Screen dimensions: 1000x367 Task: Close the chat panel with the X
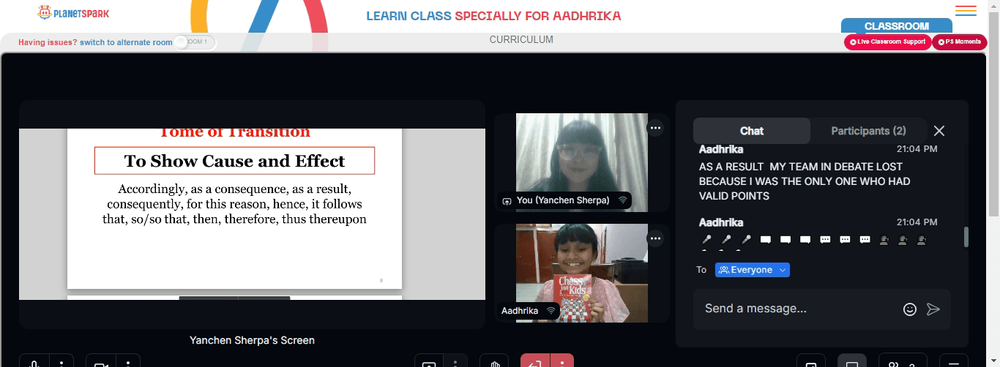[939, 131]
